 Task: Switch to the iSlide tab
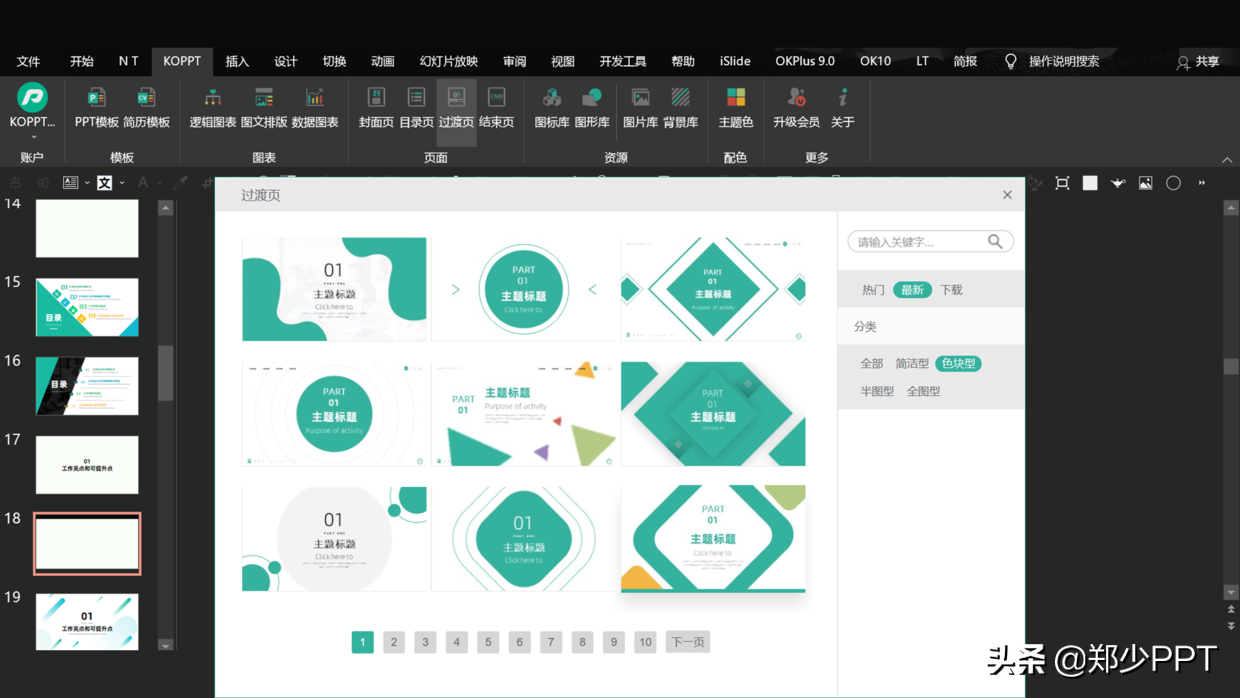tap(735, 61)
